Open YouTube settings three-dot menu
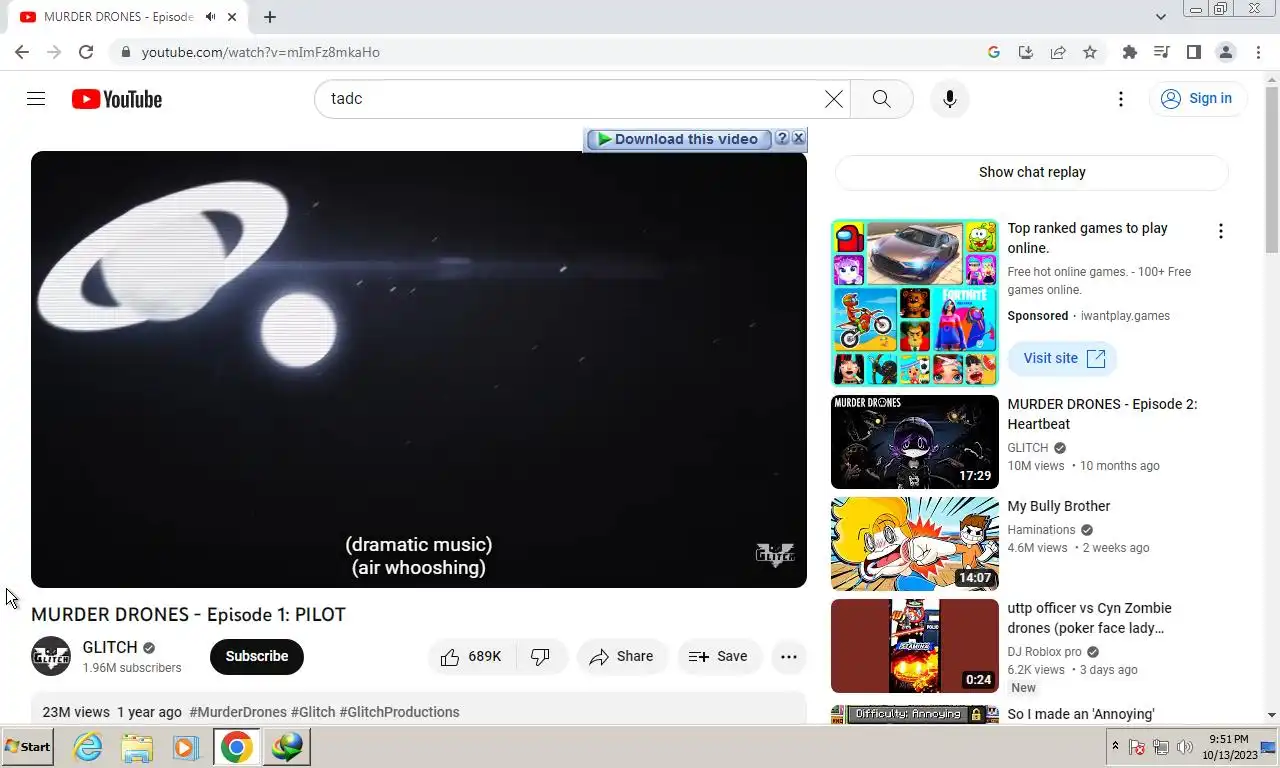The width and height of the screenshot is (1280, 768). [x=1121, y=99]
